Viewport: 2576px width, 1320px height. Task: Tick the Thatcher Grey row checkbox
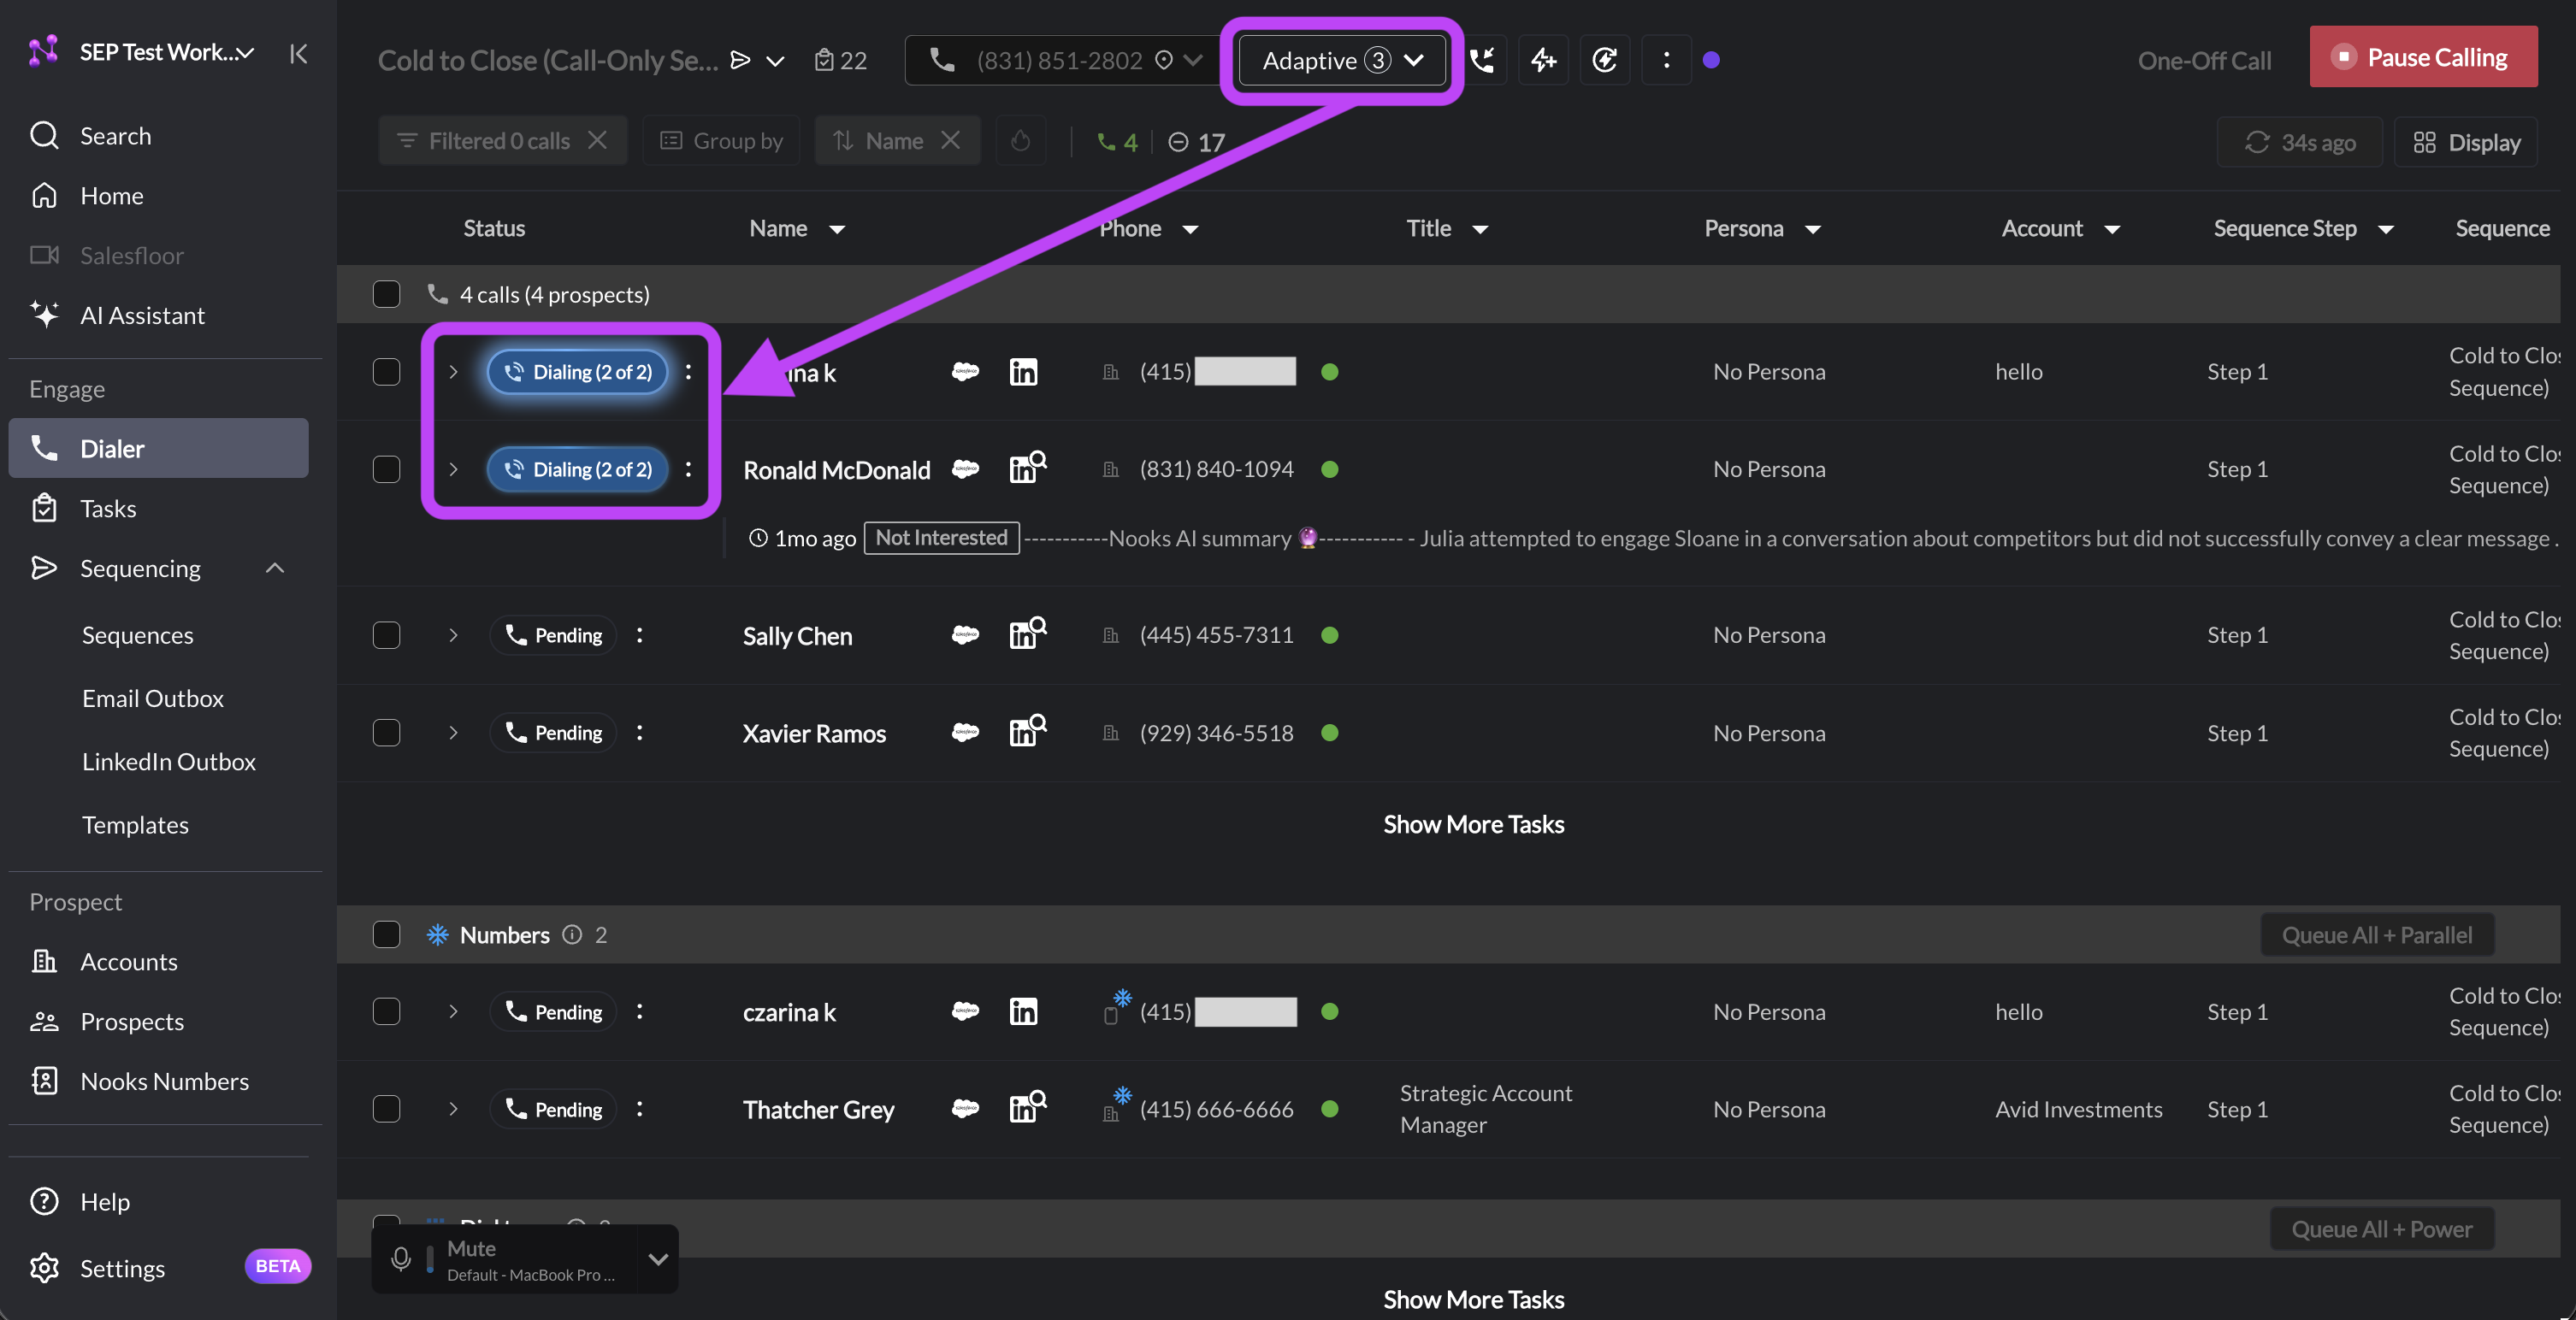(x=386, y=1109)
